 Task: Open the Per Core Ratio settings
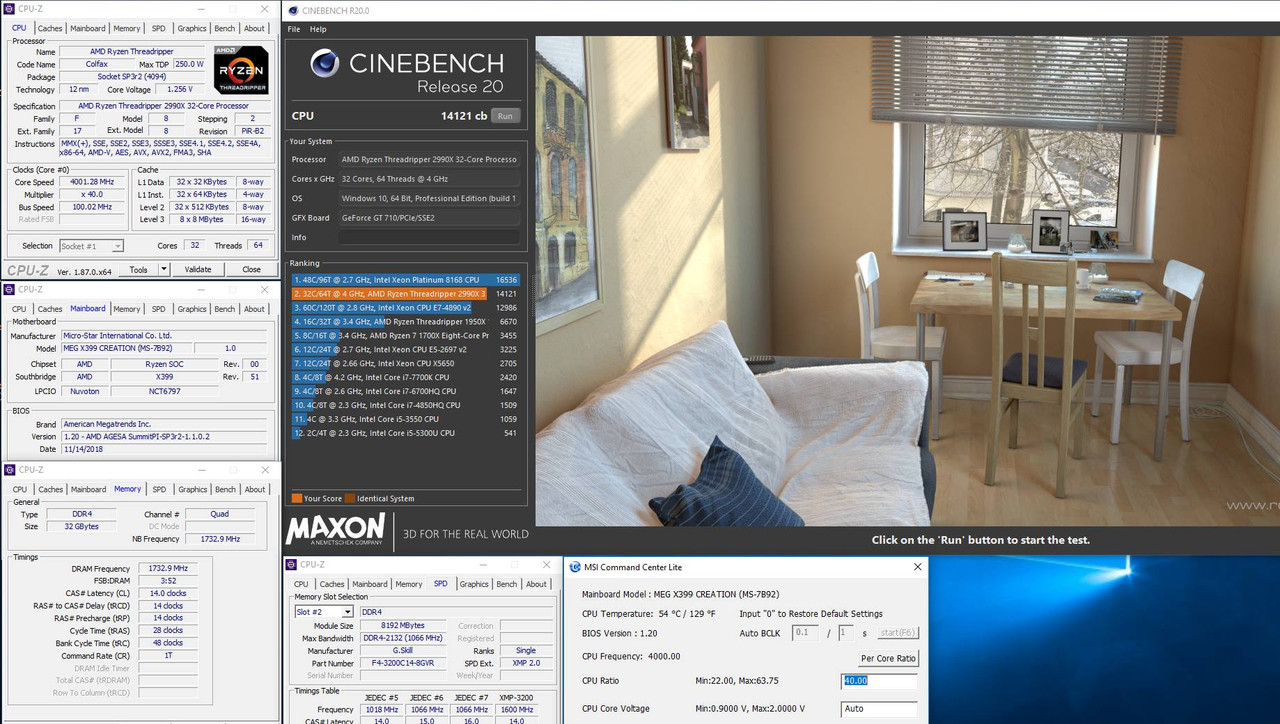pos(888,658)
